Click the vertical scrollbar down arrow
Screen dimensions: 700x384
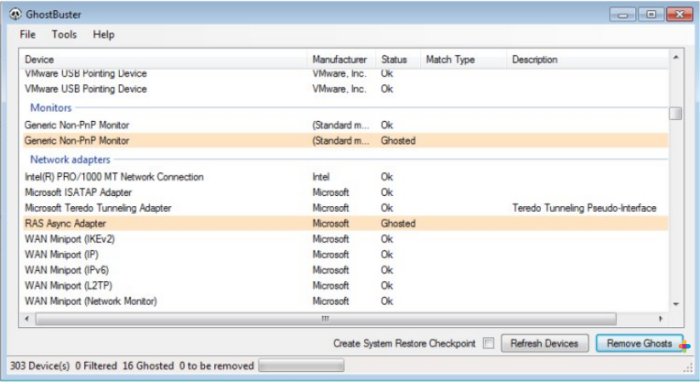tap(676, 304)
